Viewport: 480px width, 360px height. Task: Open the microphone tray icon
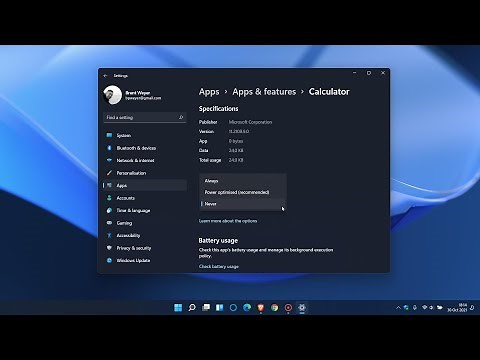(x=415, y=308)
